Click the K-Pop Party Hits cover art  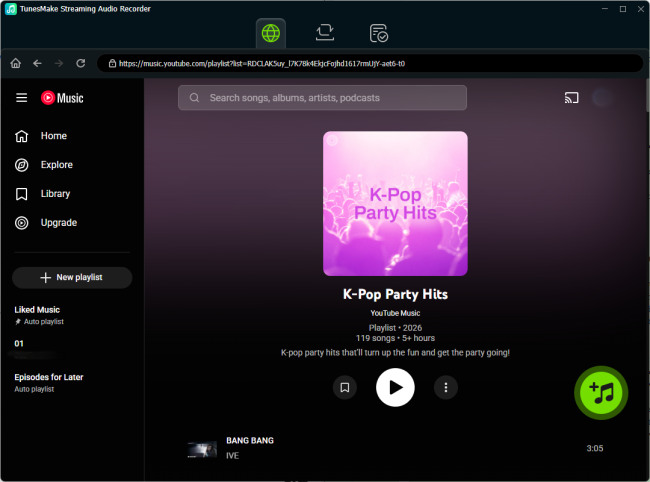coord(395,203)
